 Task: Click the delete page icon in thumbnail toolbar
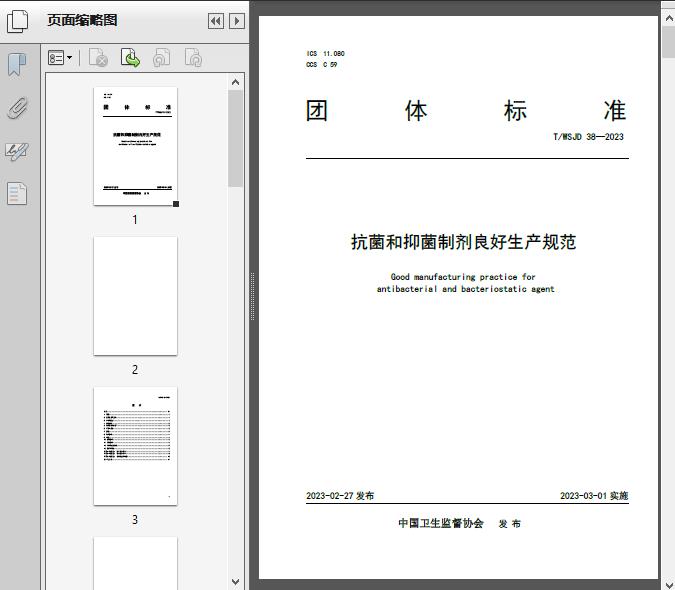pos(98,59)
